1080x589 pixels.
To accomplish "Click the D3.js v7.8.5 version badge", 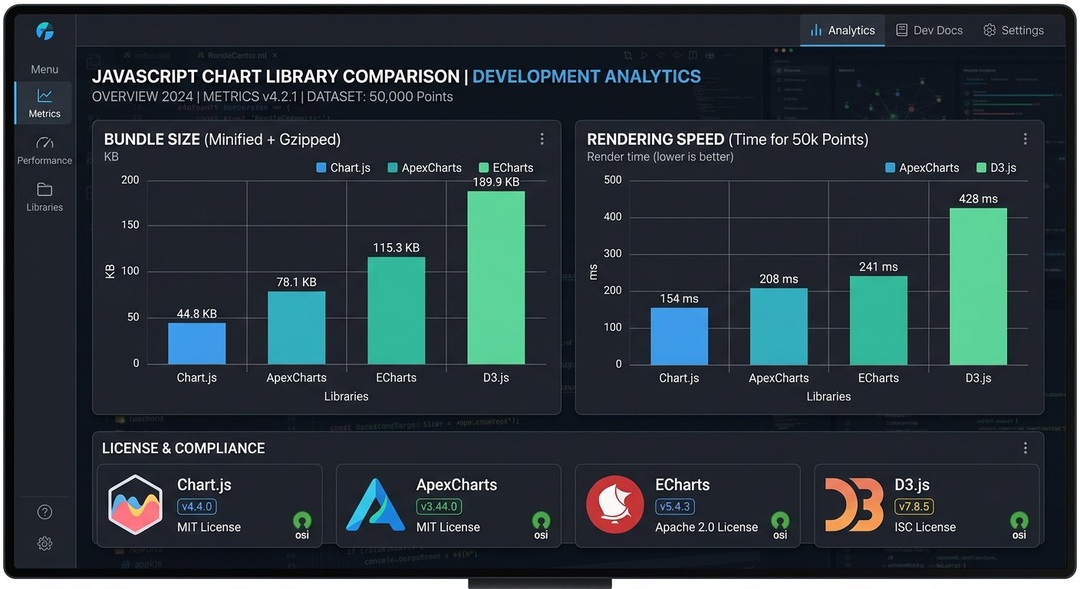I will pos(914,506).
